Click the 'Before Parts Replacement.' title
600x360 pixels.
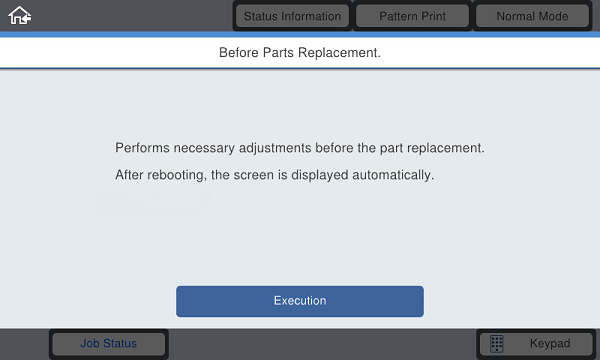[300, 52]
